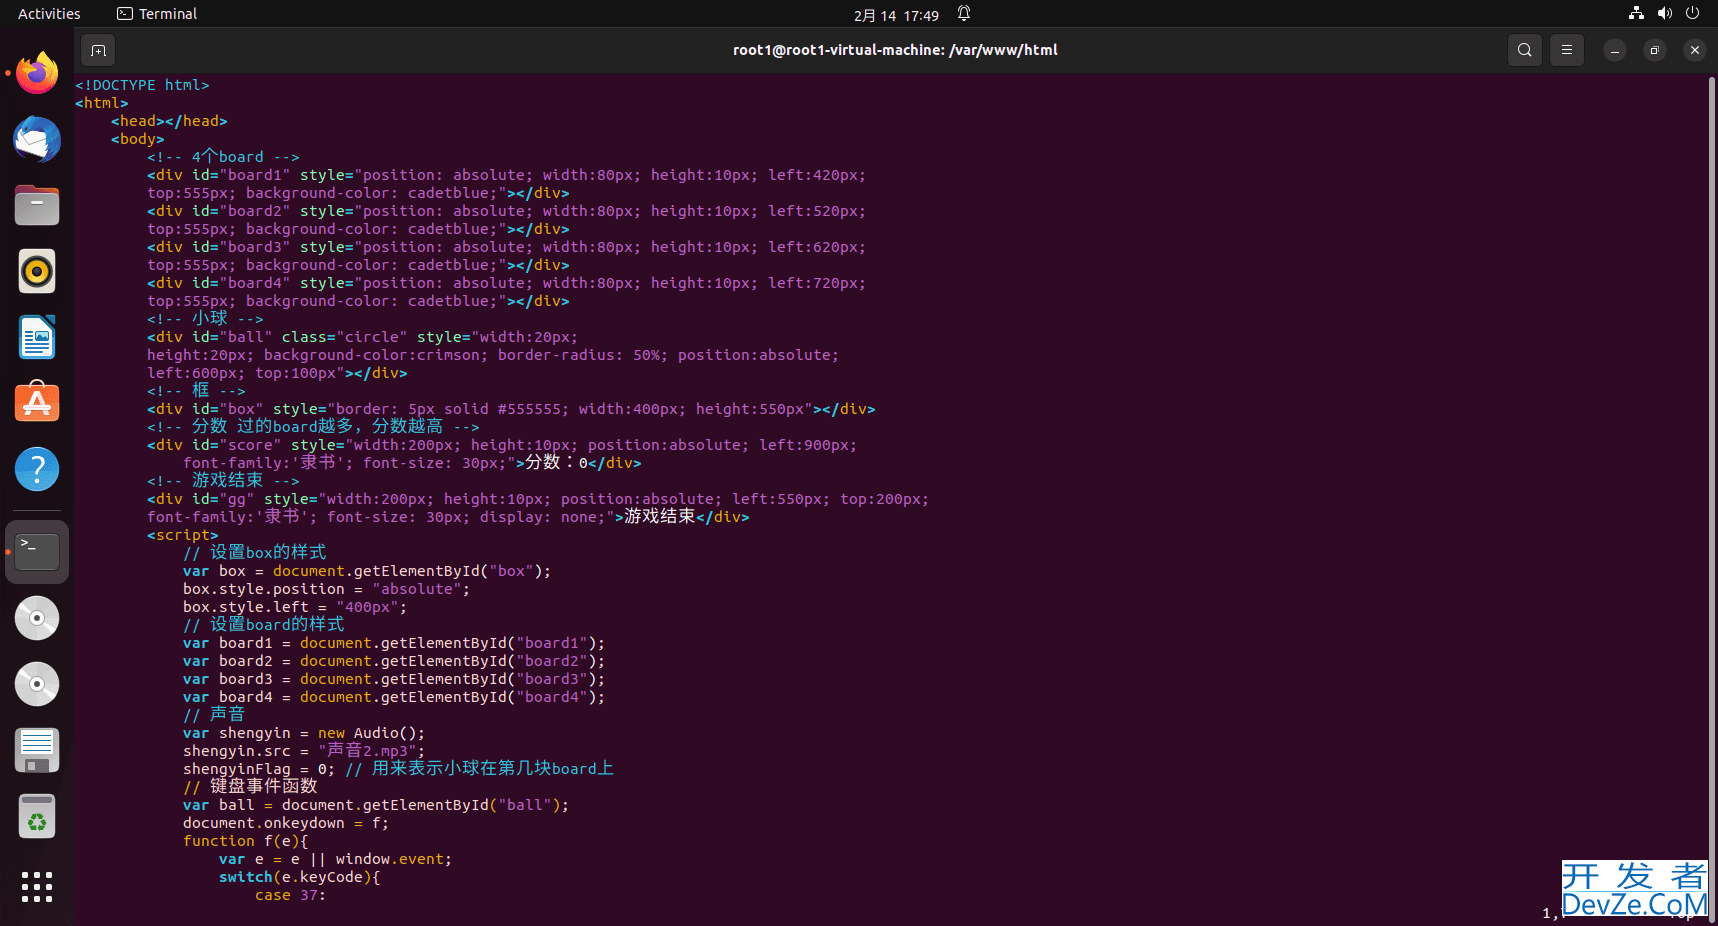
Task: Close the terminal window
Action: (1694, 50)
